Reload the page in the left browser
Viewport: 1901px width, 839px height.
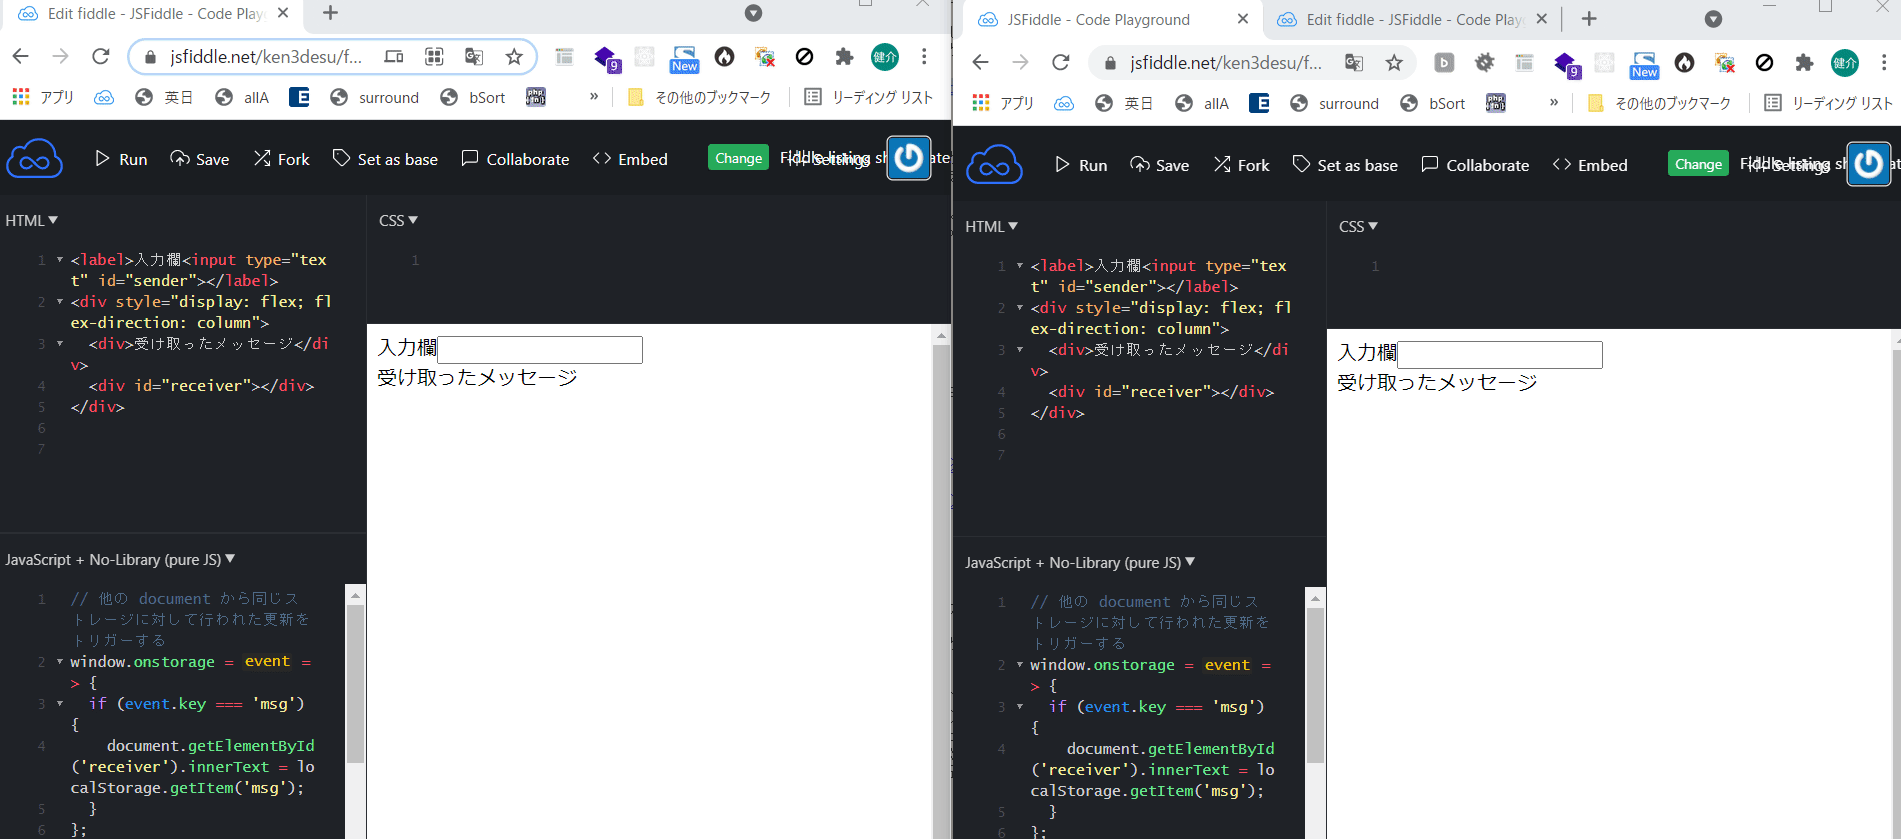101,57
